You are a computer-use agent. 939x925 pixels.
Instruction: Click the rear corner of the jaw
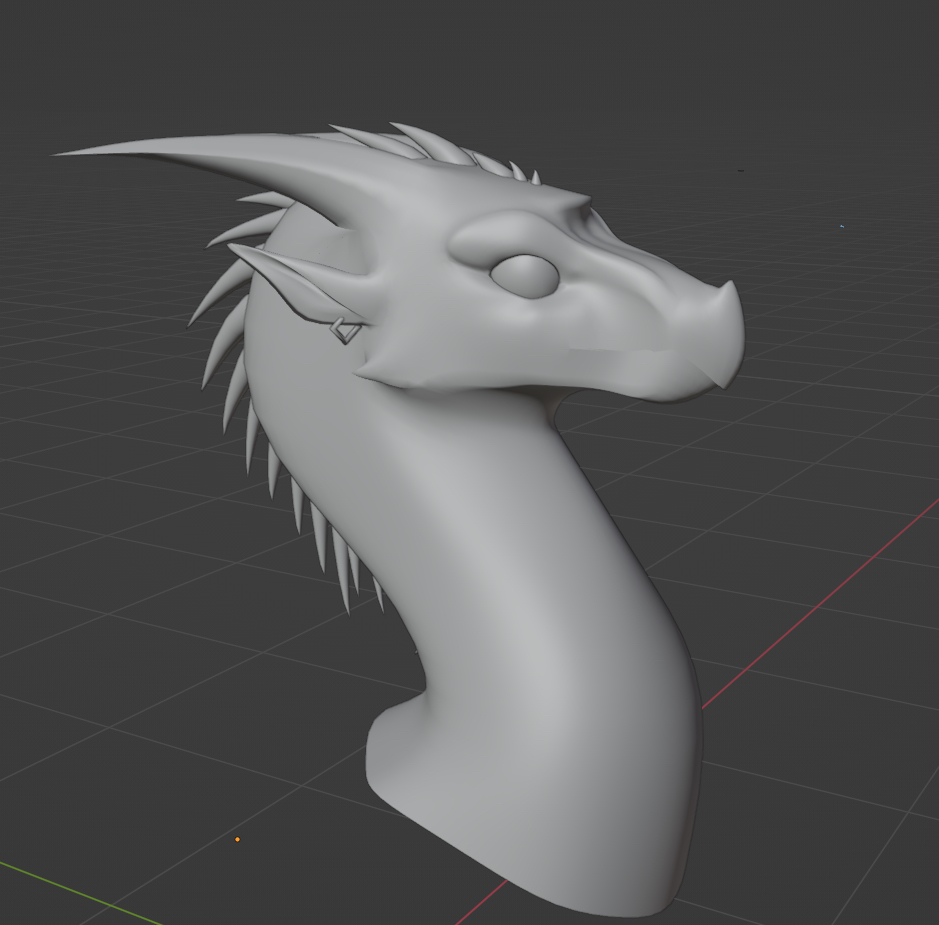(x=368, y=373)
